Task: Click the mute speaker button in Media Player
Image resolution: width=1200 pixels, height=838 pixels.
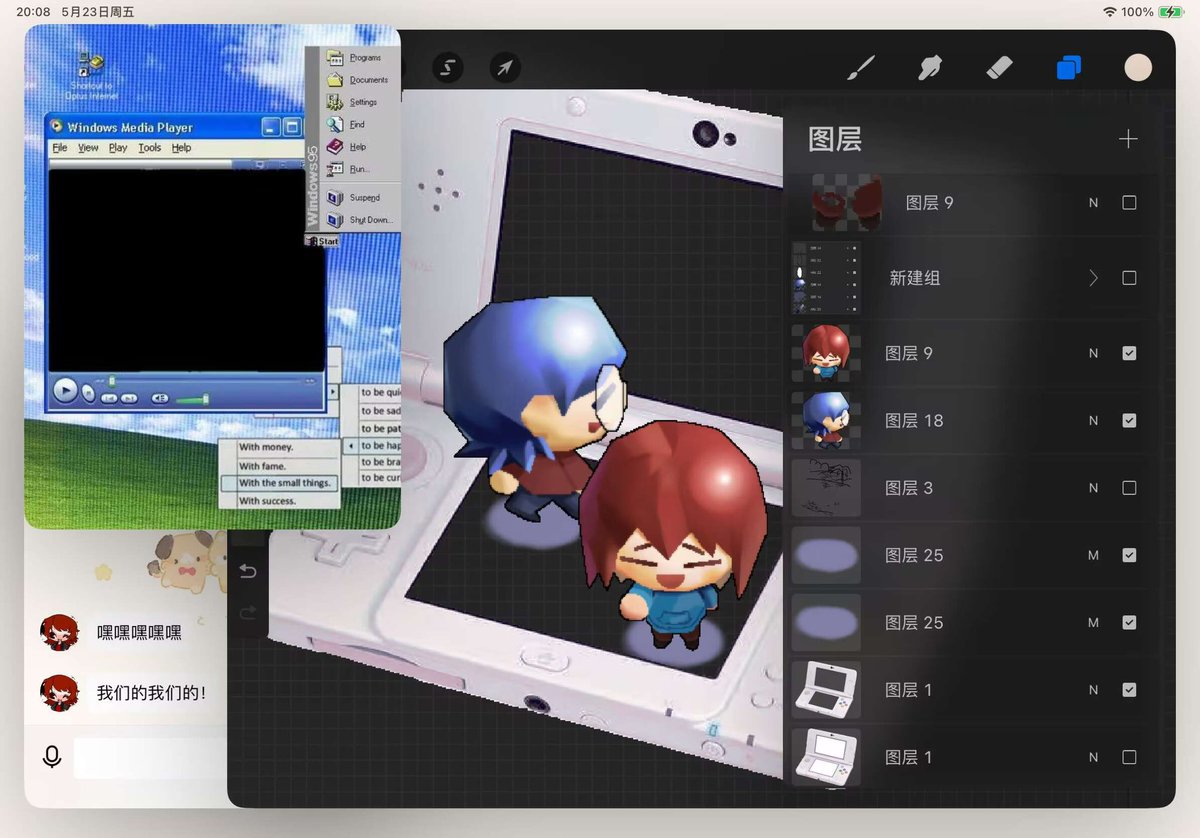Action: point(160,398)
